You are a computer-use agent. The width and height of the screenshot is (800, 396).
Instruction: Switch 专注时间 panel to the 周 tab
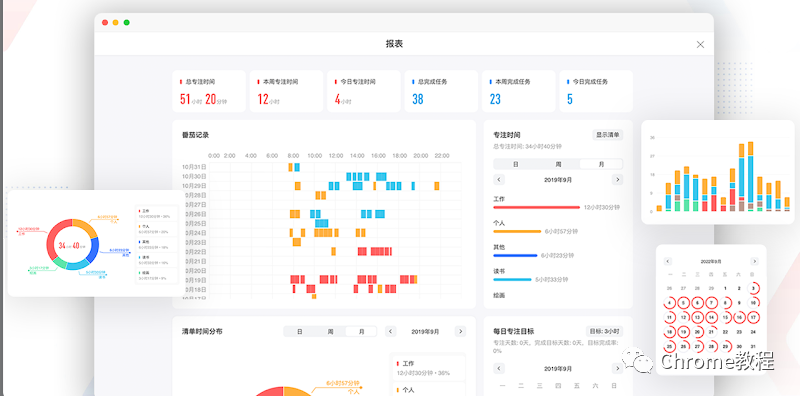coord(559,164)
